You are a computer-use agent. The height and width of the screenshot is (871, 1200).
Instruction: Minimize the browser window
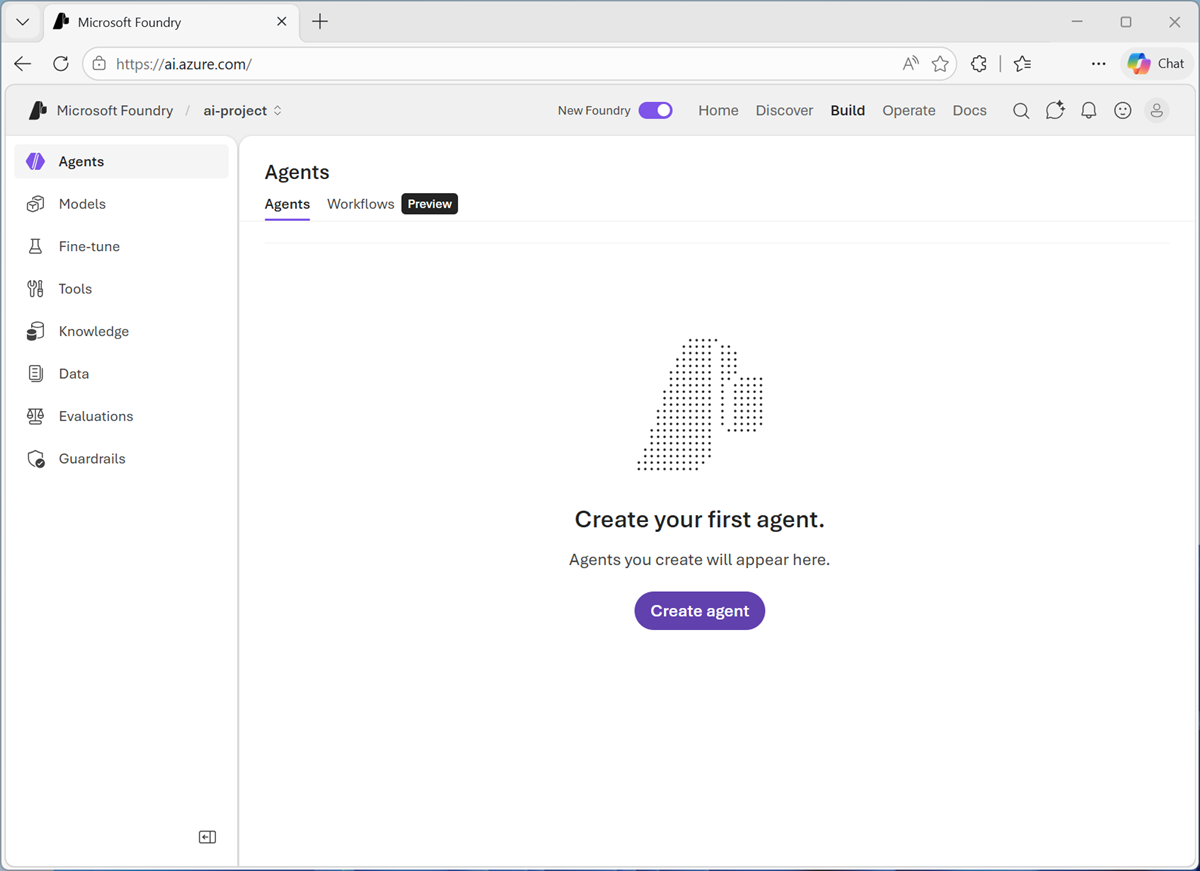tap(1077, 22)
